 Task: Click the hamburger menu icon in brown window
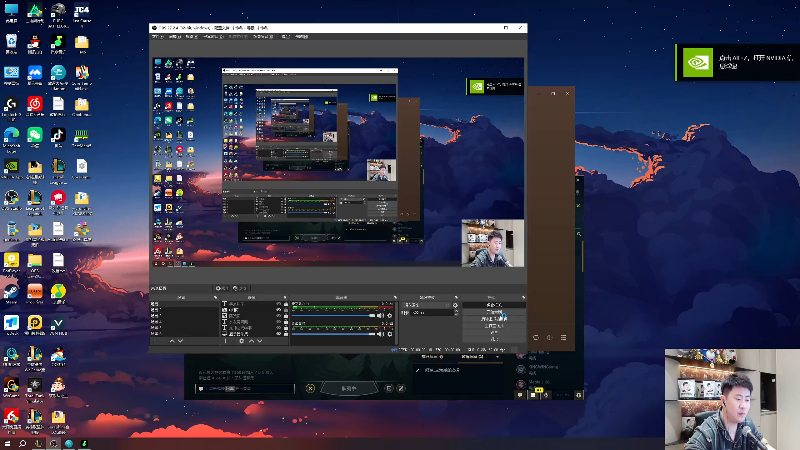click(x=563, y=337)
